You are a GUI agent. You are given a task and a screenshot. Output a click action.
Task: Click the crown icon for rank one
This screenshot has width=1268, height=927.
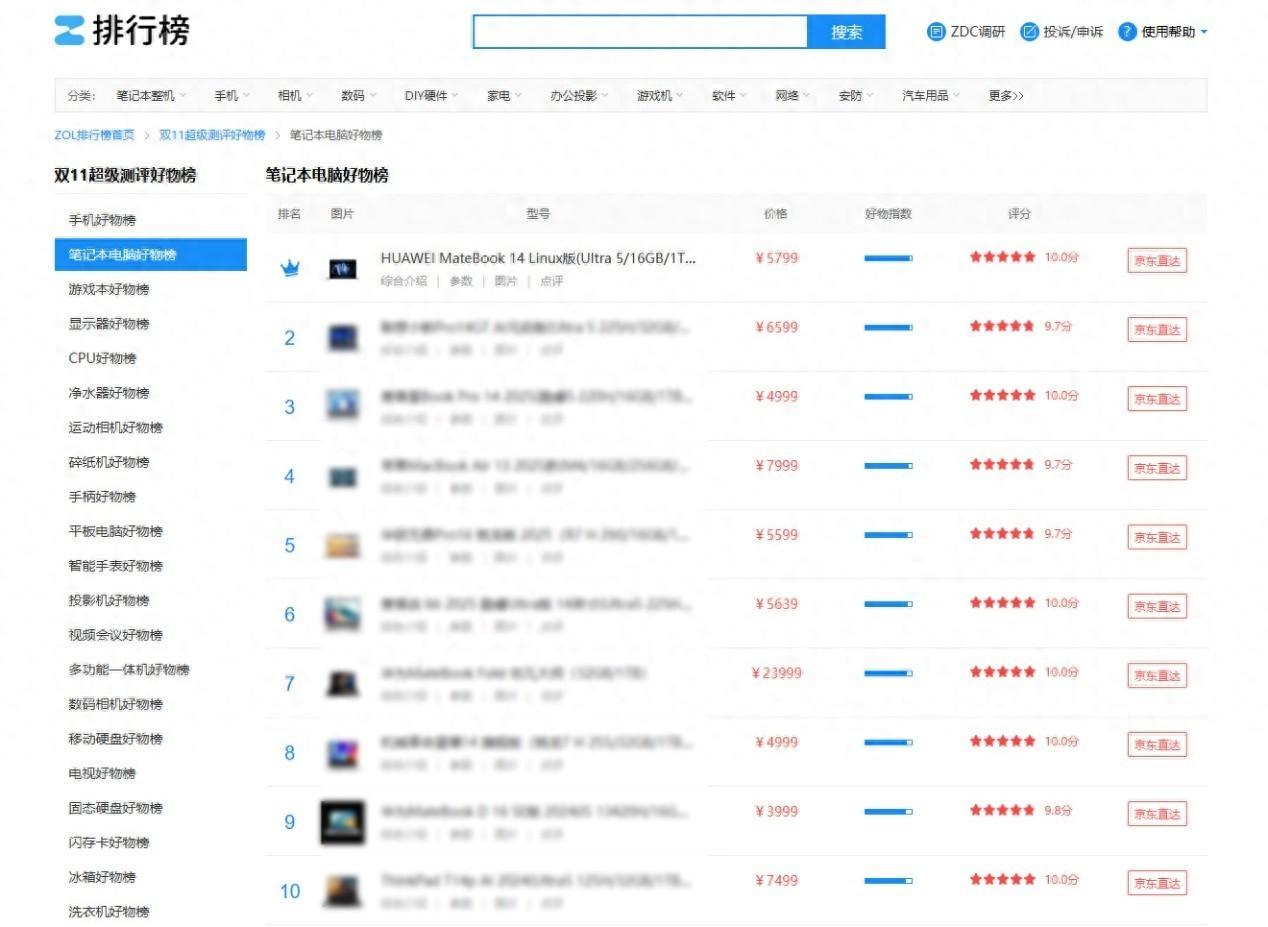[290, 268]
